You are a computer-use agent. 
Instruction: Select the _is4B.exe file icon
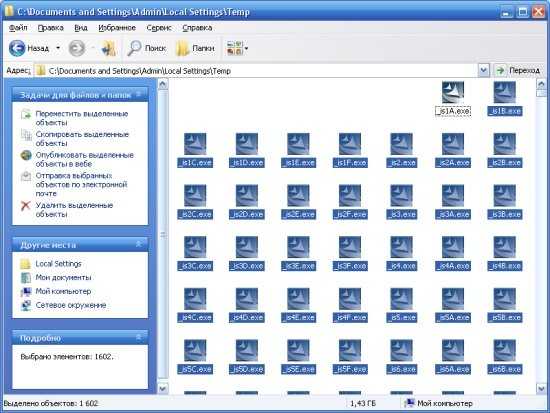tap(504, 247)
